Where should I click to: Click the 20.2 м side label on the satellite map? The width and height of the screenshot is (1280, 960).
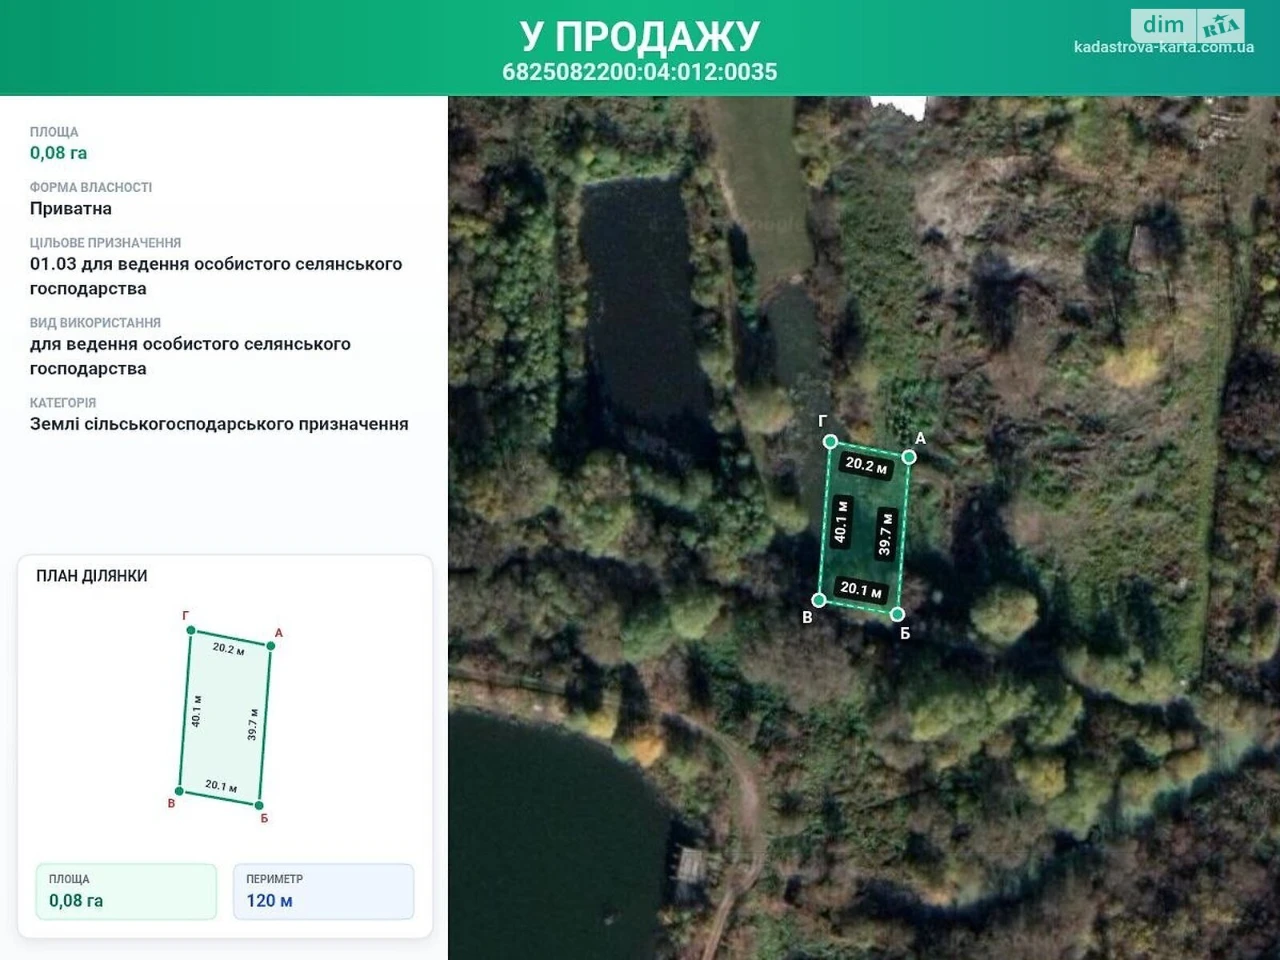pyautogui.click(x=866, y=465)
